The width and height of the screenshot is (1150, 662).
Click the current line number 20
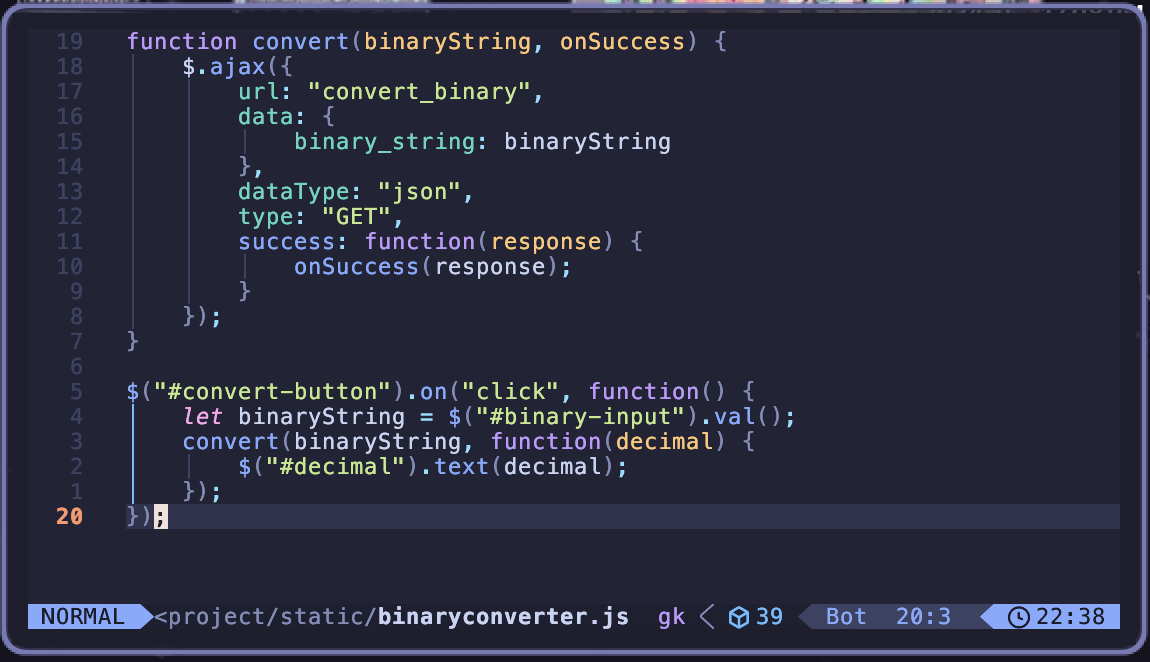tap(69, 517)
